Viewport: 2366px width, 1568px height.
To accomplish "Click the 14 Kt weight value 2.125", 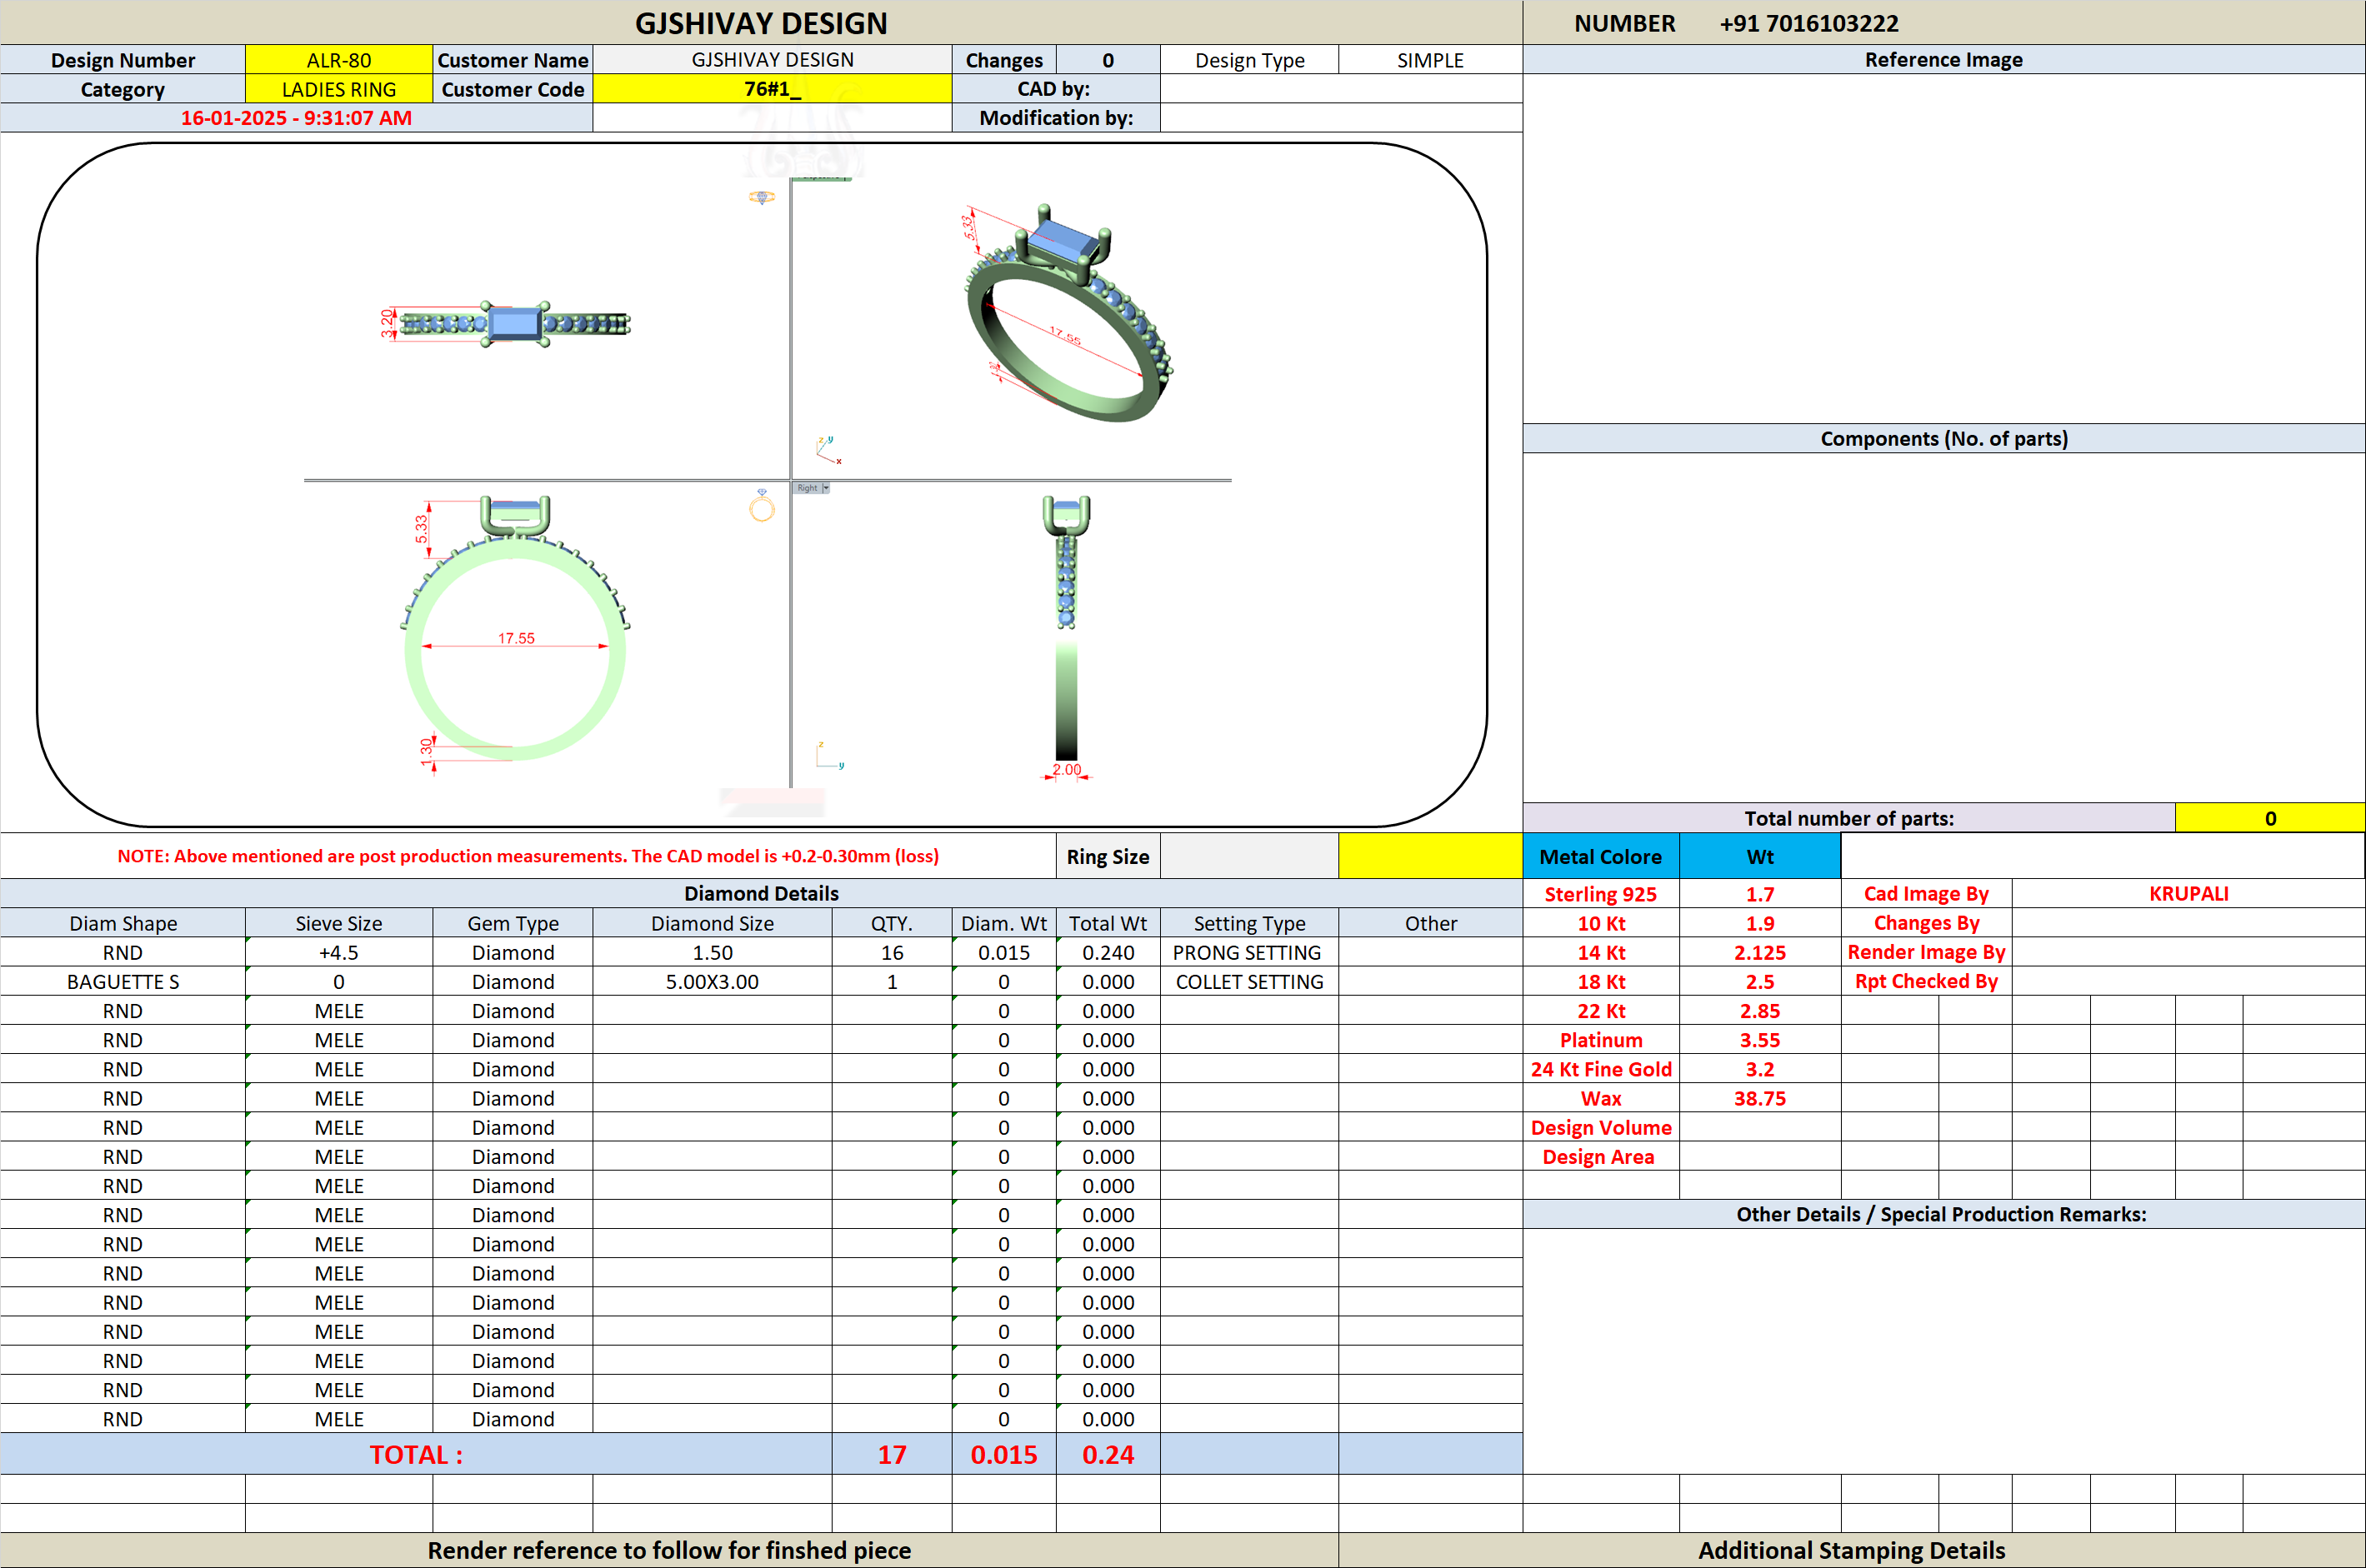I will (1760, 952).
